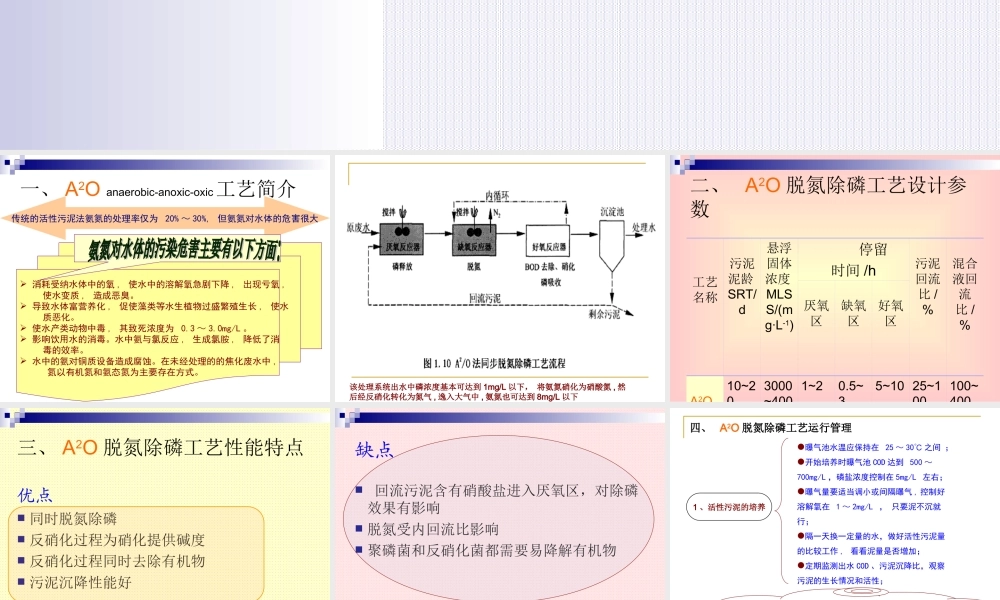This screenshot has height=600, width=1000.
Task: Click the 处理水 outlet label
Action: click(x=643, y=228)
